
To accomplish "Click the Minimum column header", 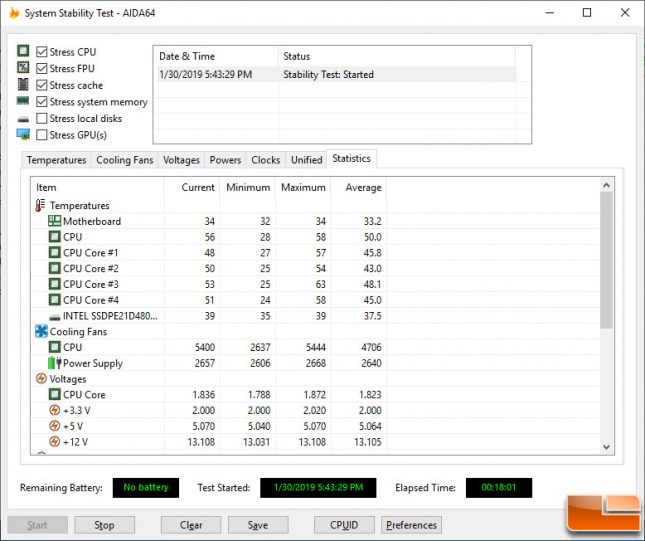I will [x=247, y=188].
